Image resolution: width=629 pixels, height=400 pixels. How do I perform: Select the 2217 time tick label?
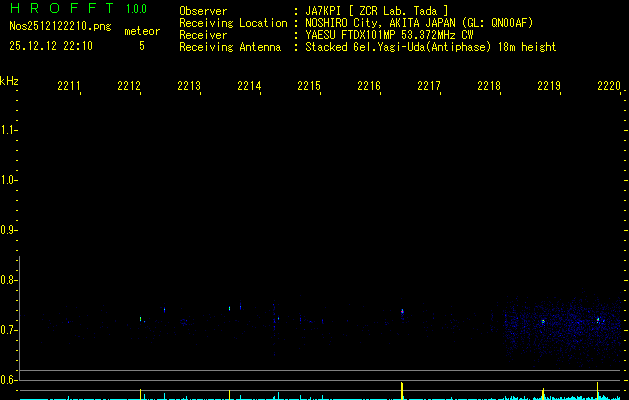[x=429, y=87]
